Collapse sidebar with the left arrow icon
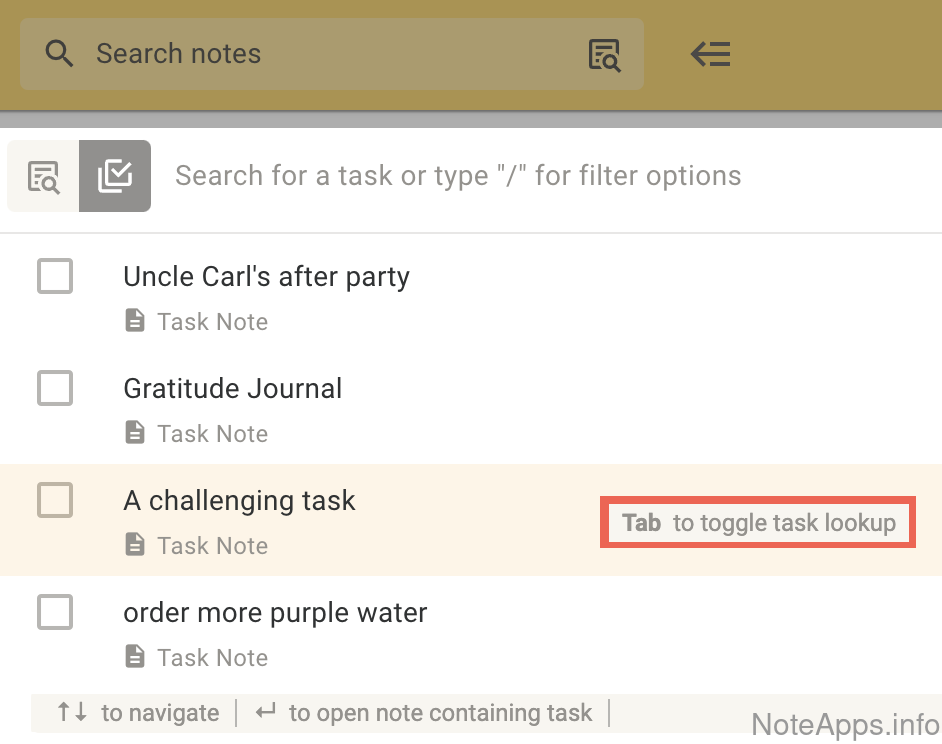 [x=711, y=55]
